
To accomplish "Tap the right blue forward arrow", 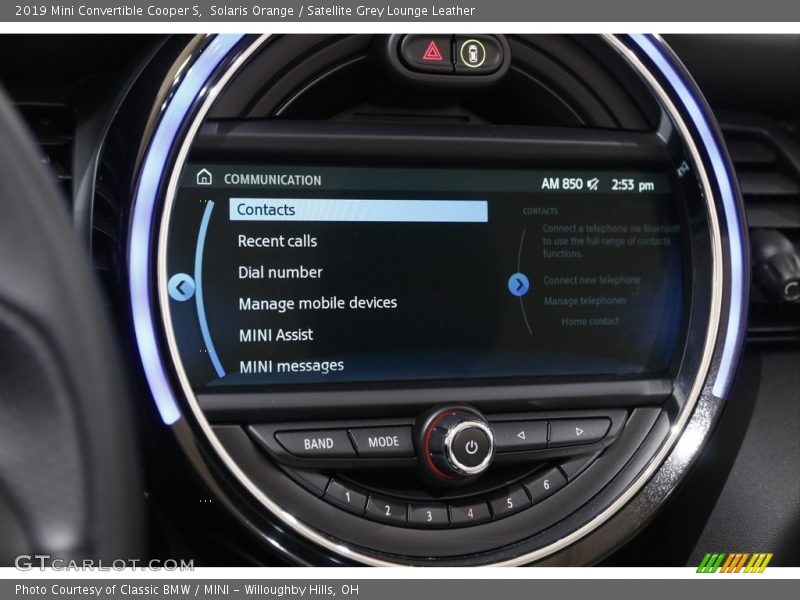I will 518,284.
